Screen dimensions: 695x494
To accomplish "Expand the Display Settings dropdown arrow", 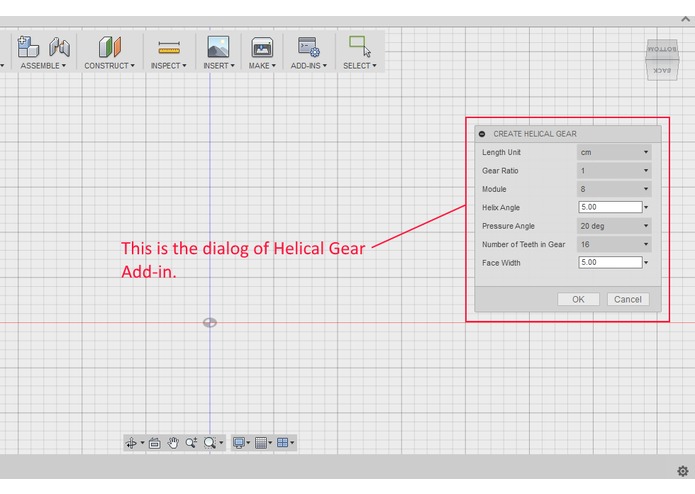I will [248, 443].
